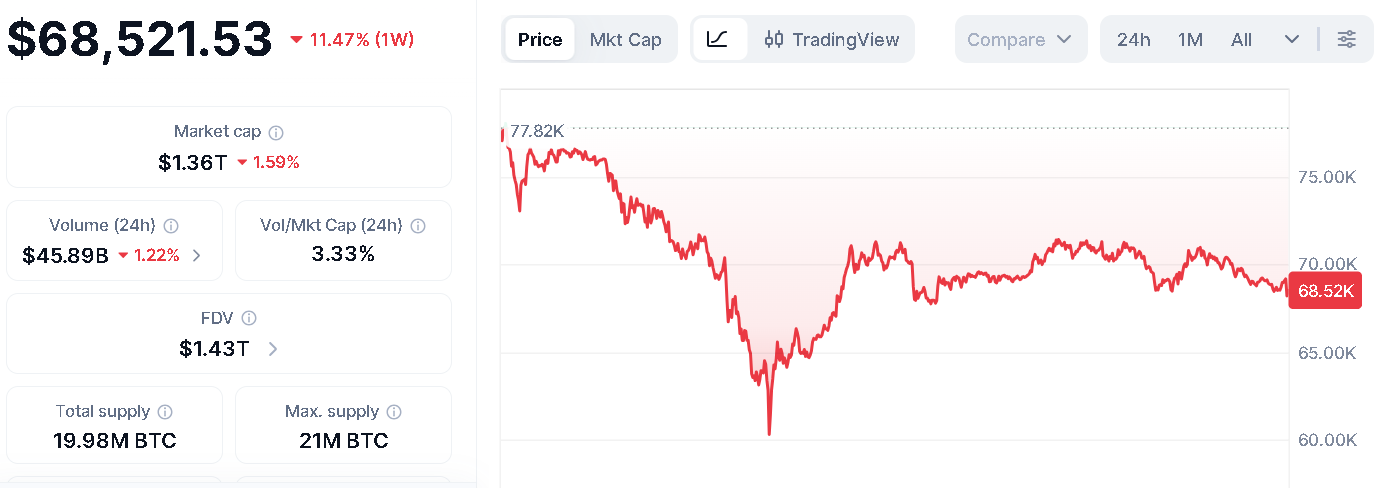
Task: Click the chart's lowest price dip point
Action: (769, 434)
